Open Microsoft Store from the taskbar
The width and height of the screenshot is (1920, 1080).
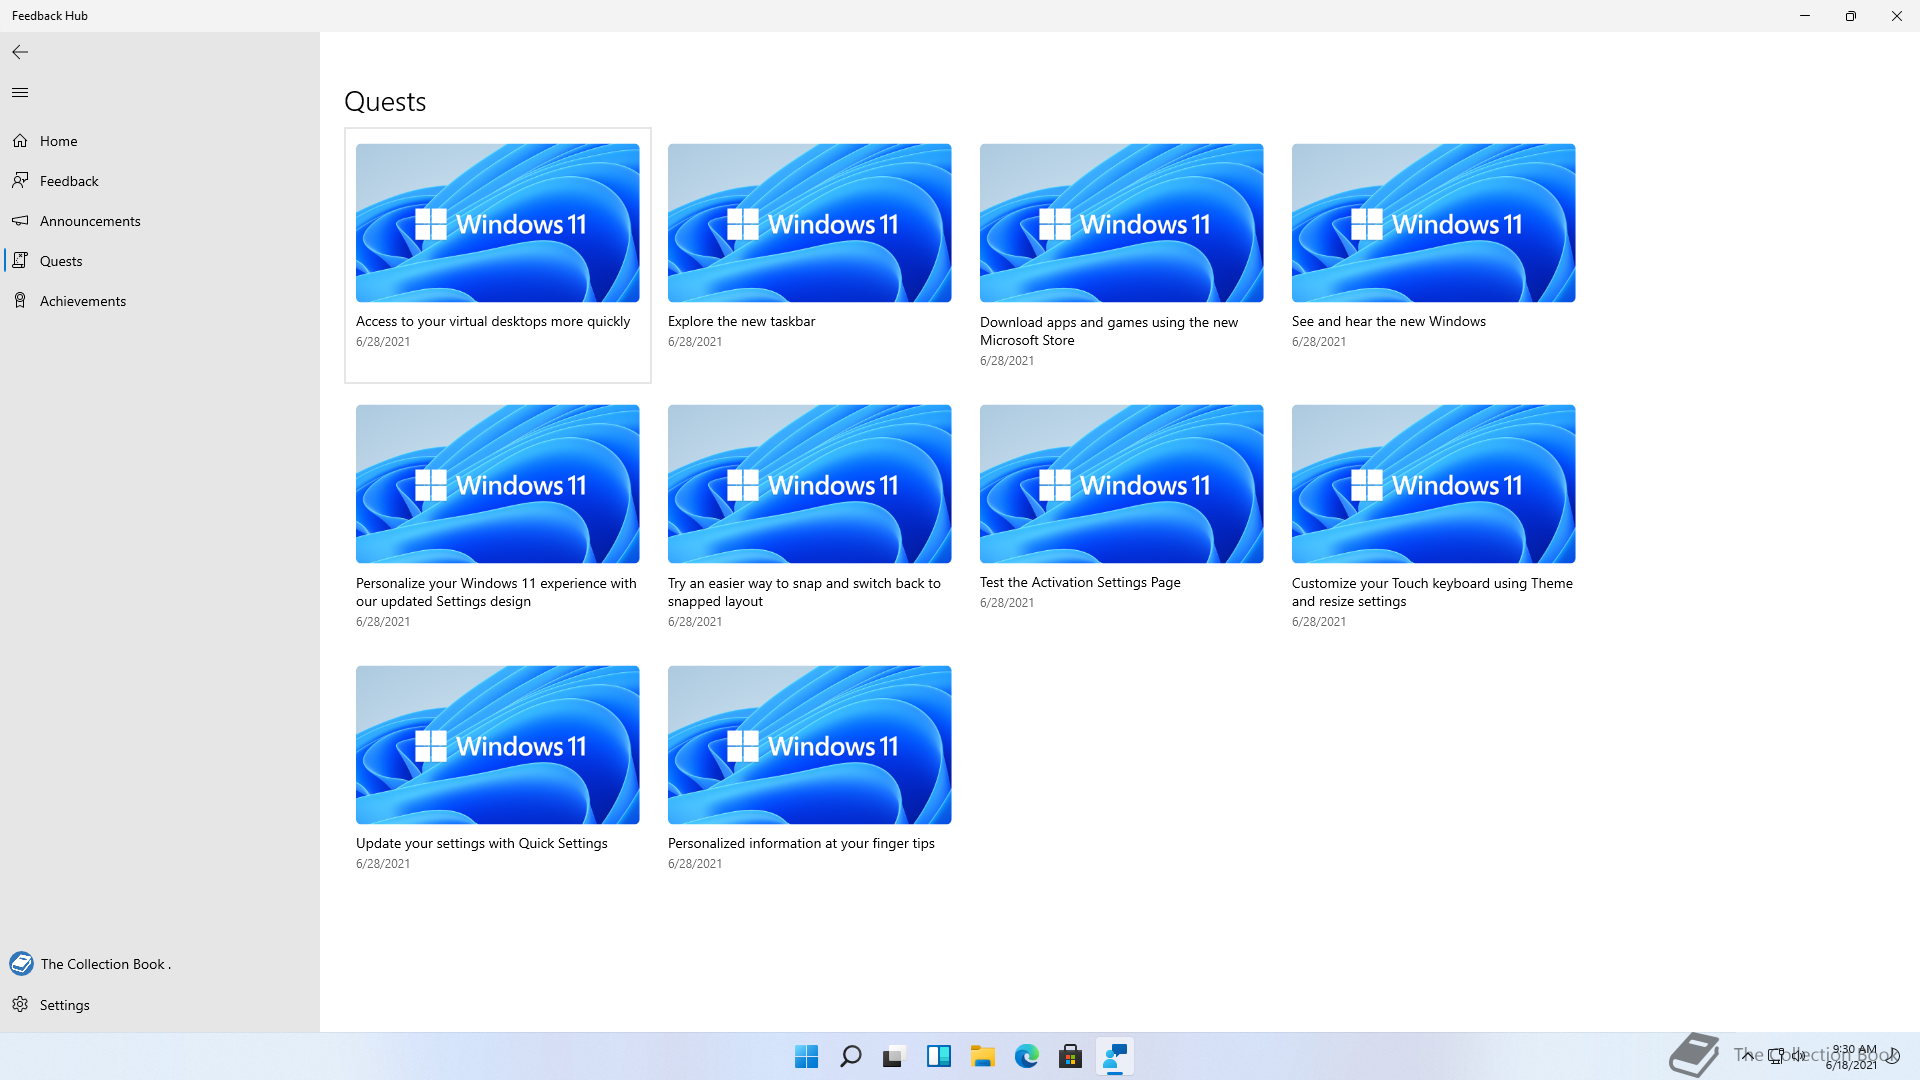[1071, 1056]
